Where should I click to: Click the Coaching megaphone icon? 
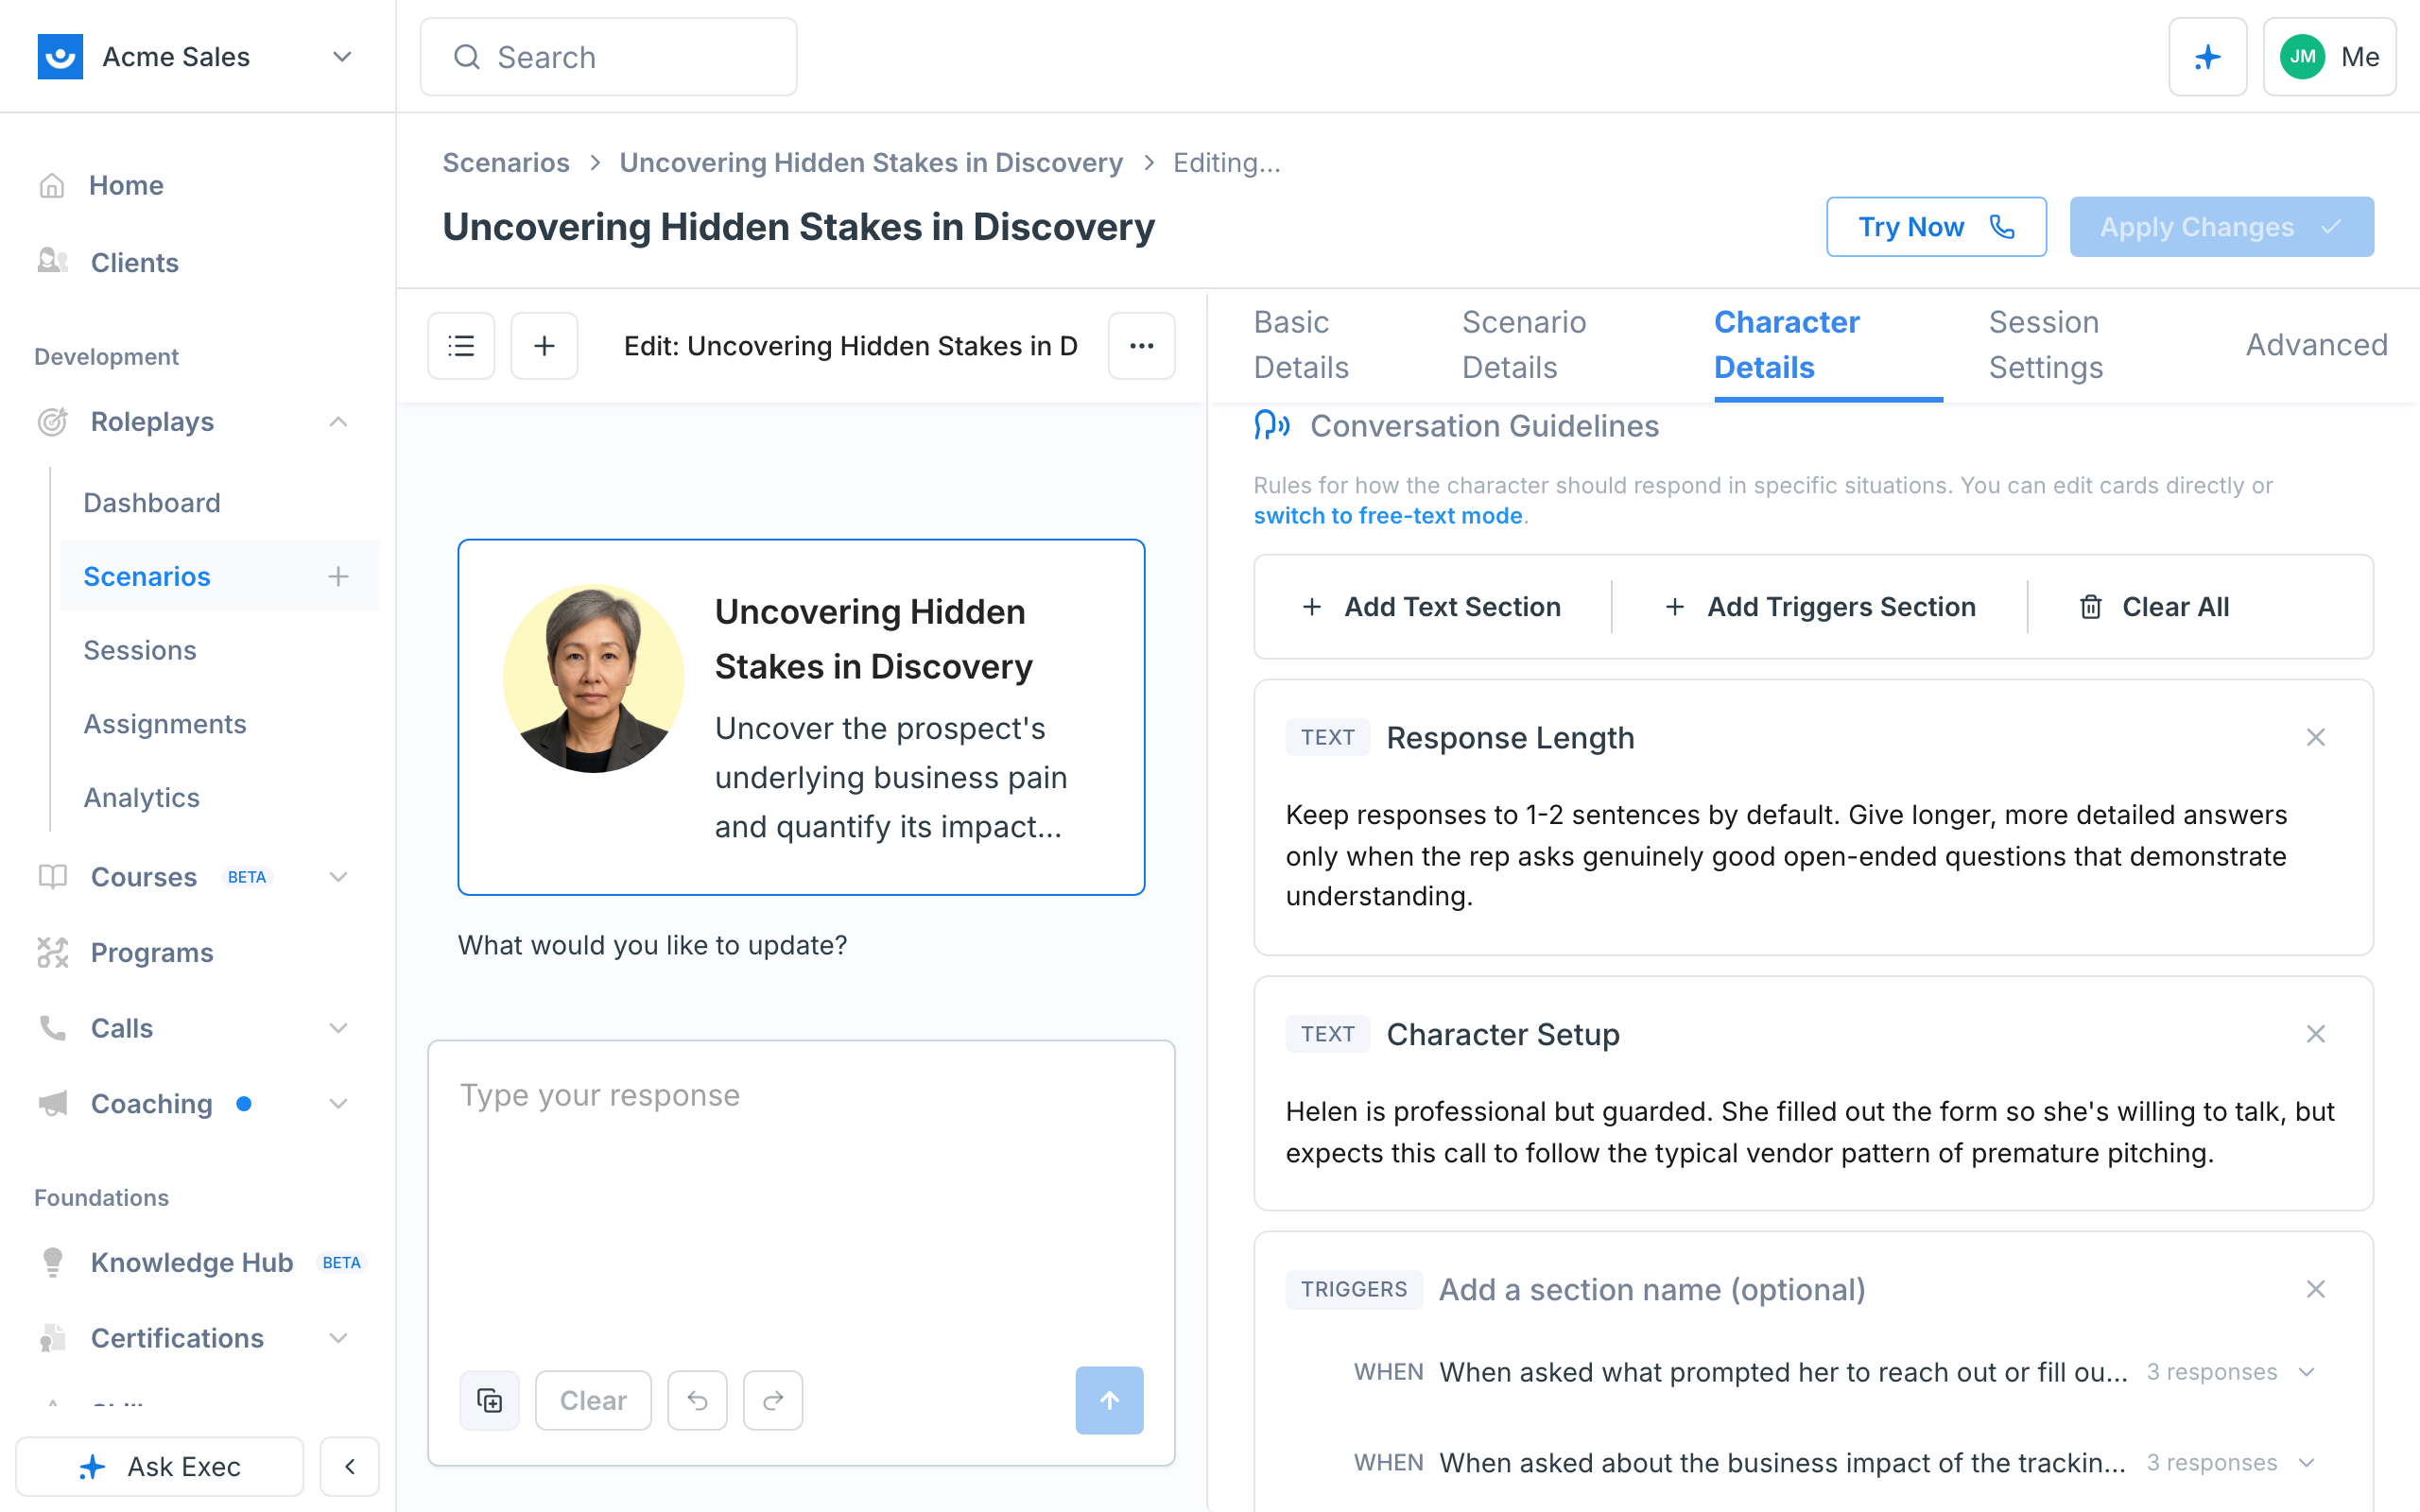pyautogui.click(x=52, y=1104)
